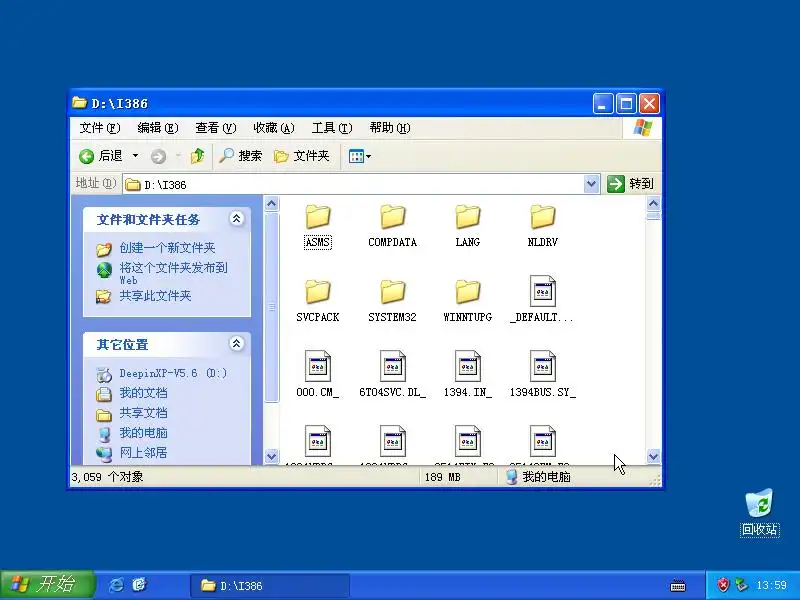Open the ASMS folder icon

(318, 217)
